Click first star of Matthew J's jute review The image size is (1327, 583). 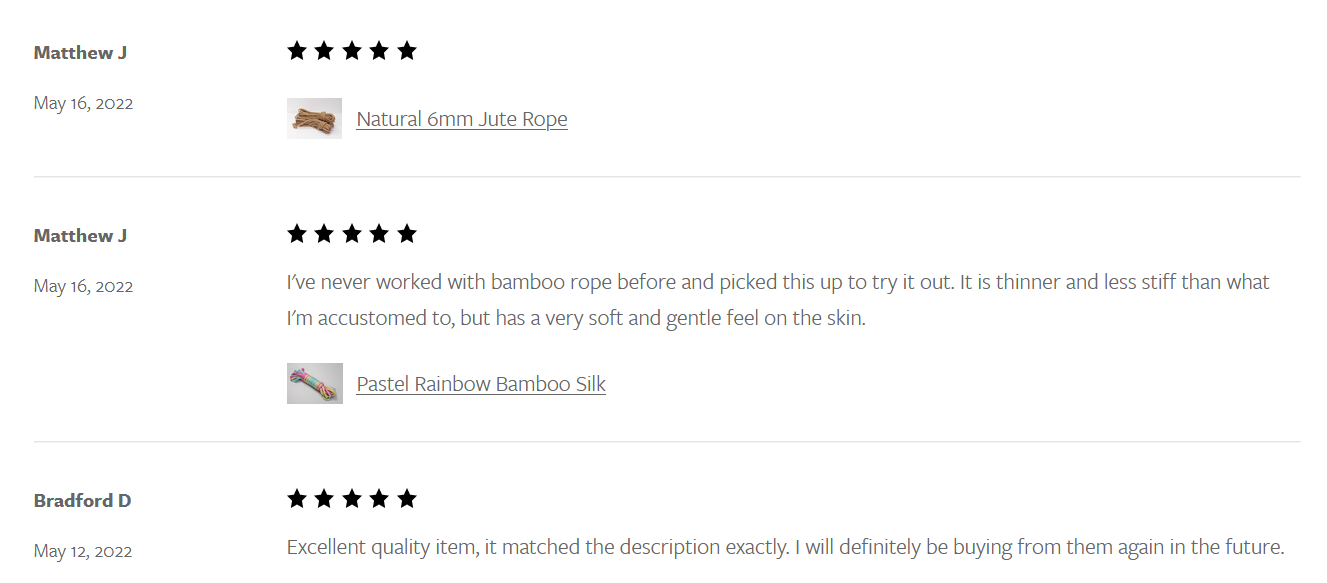tap(297, 51)
